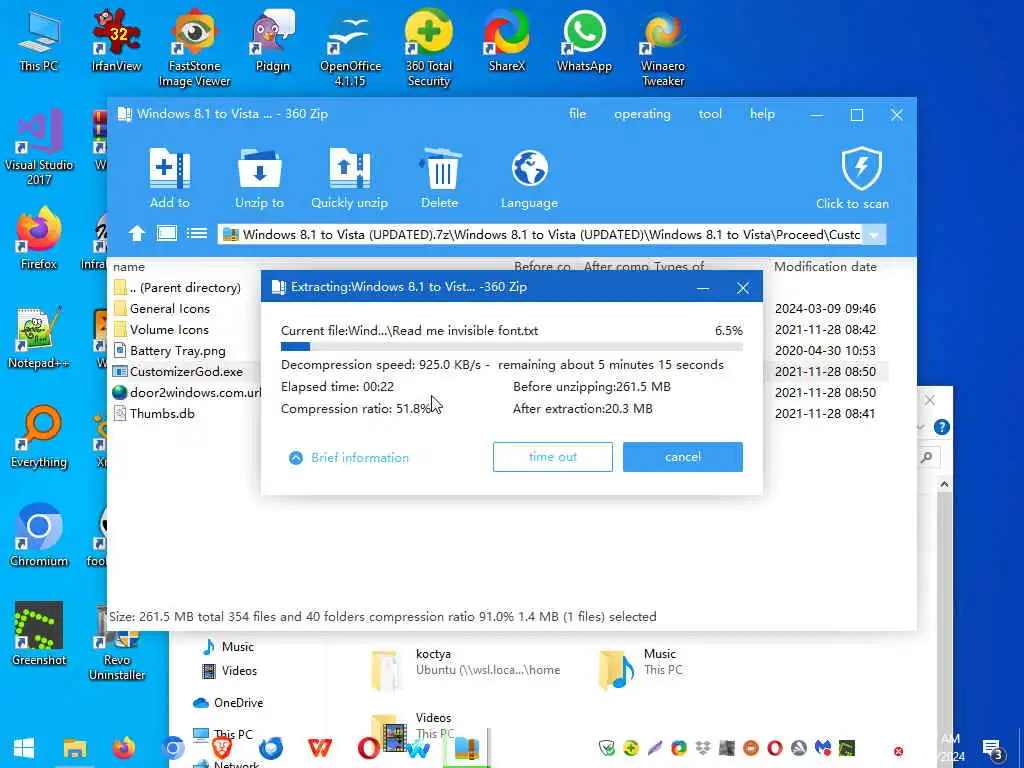Open the help menu

click(761, 114)
